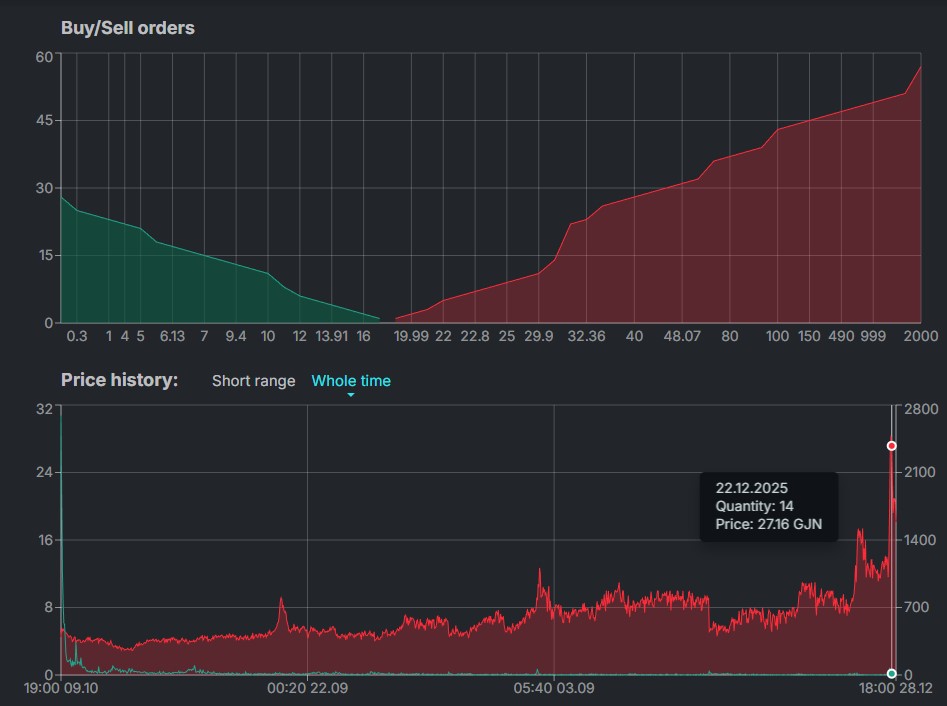Click the 2000 price label on orders axis
This screenshot has height=706, width=947.
click(920, 336)
